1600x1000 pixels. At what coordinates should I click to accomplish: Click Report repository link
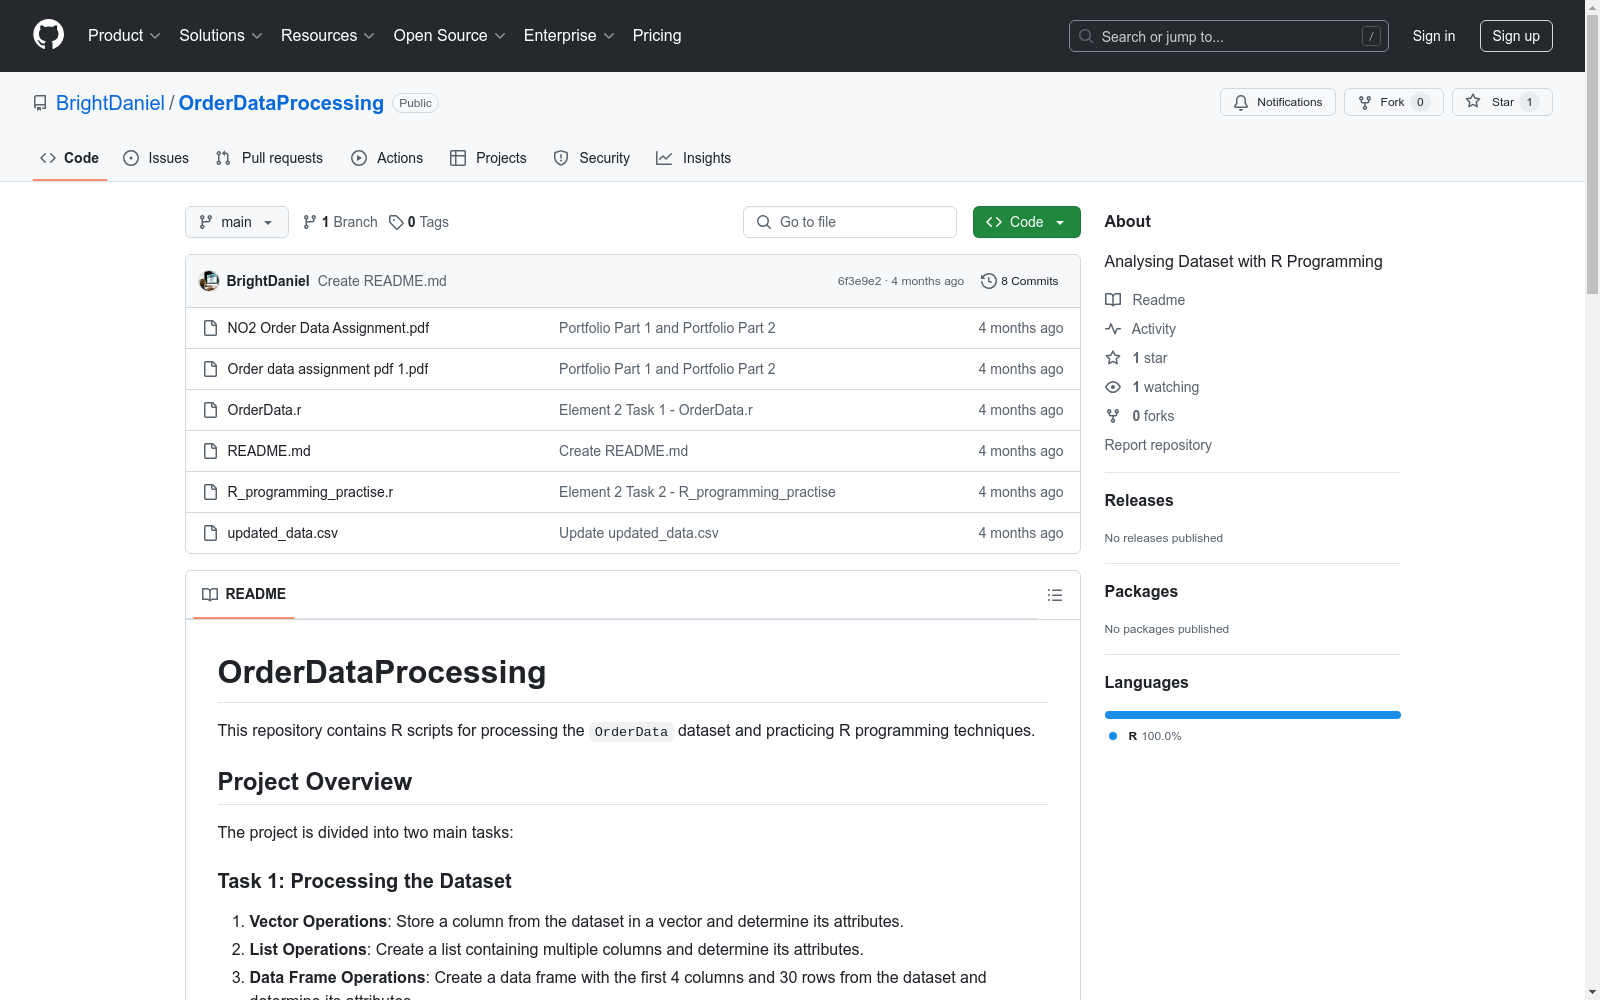coord(1158,445)
